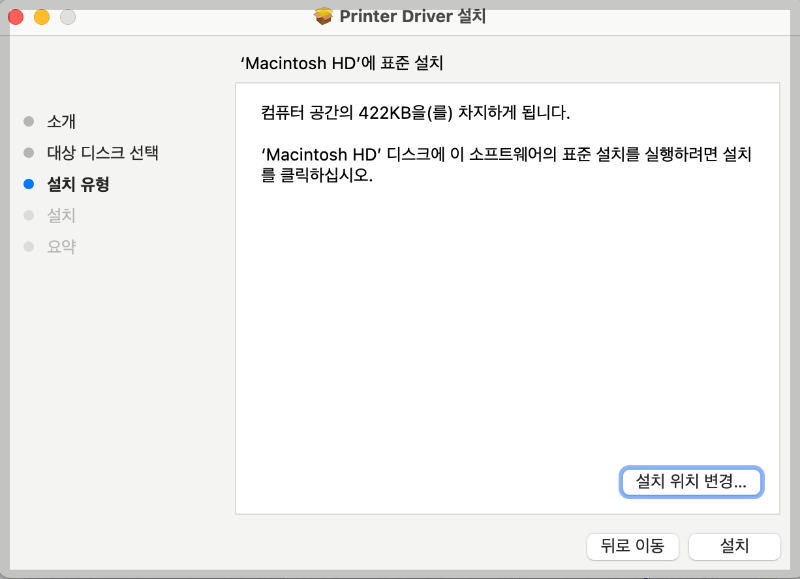This screenshot has width=800, height=579.
Task: Open the 설치 위치 변경… dialog
Action: 691,482
